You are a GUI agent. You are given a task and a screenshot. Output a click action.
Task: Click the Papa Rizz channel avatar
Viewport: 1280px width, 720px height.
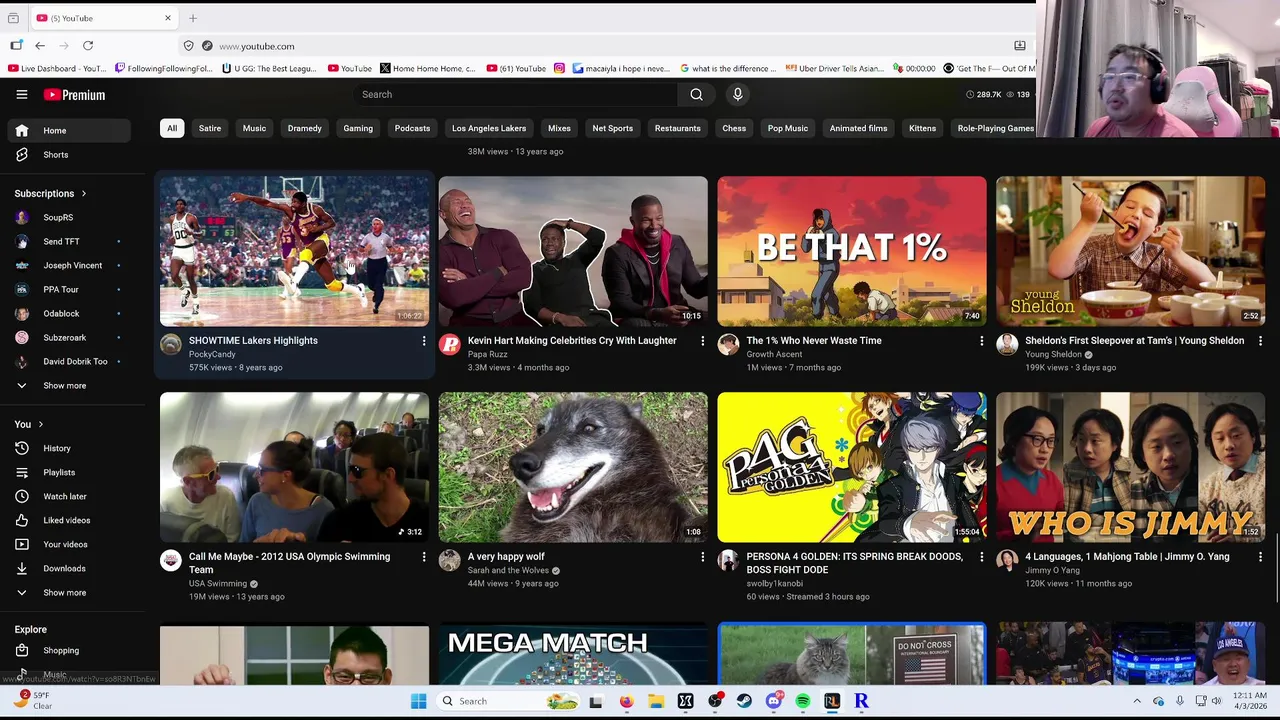pos(450,345)
